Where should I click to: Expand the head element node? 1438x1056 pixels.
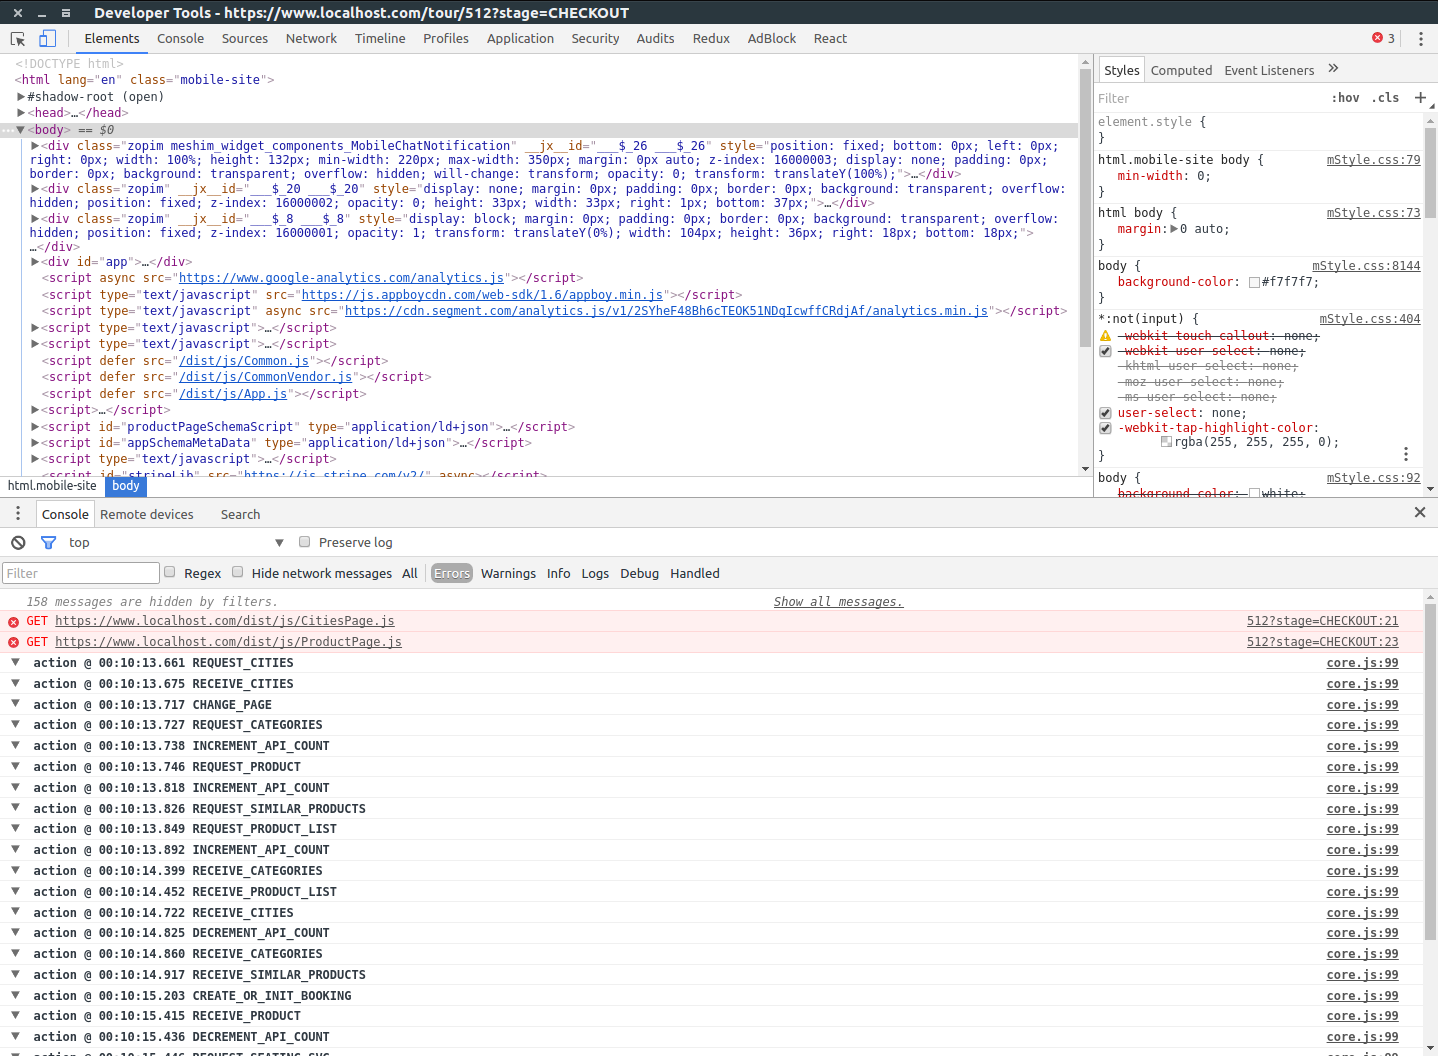(x=21, y=113)
